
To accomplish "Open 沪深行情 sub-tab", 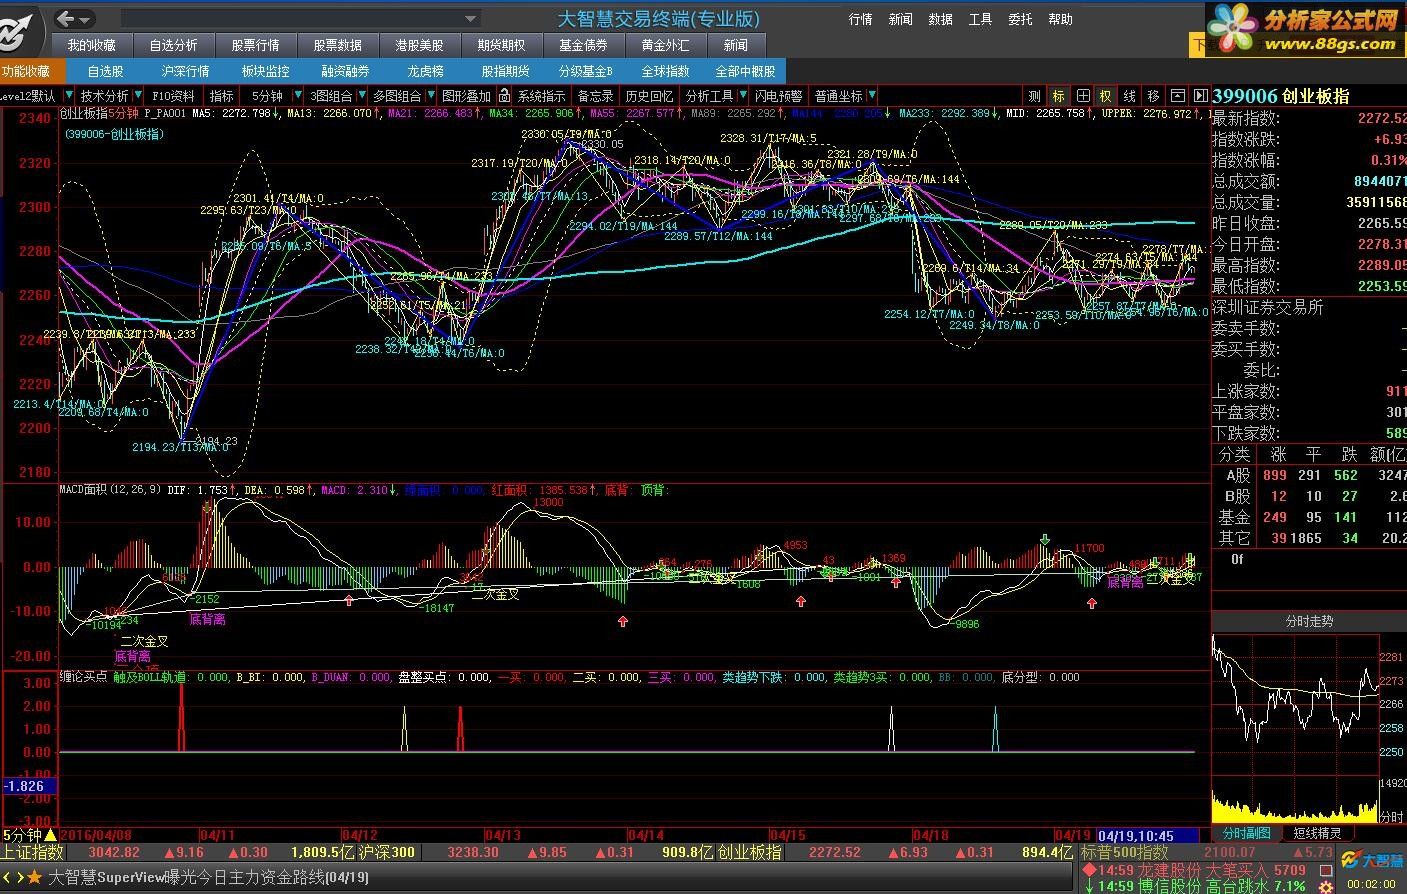I will (186, 71).
